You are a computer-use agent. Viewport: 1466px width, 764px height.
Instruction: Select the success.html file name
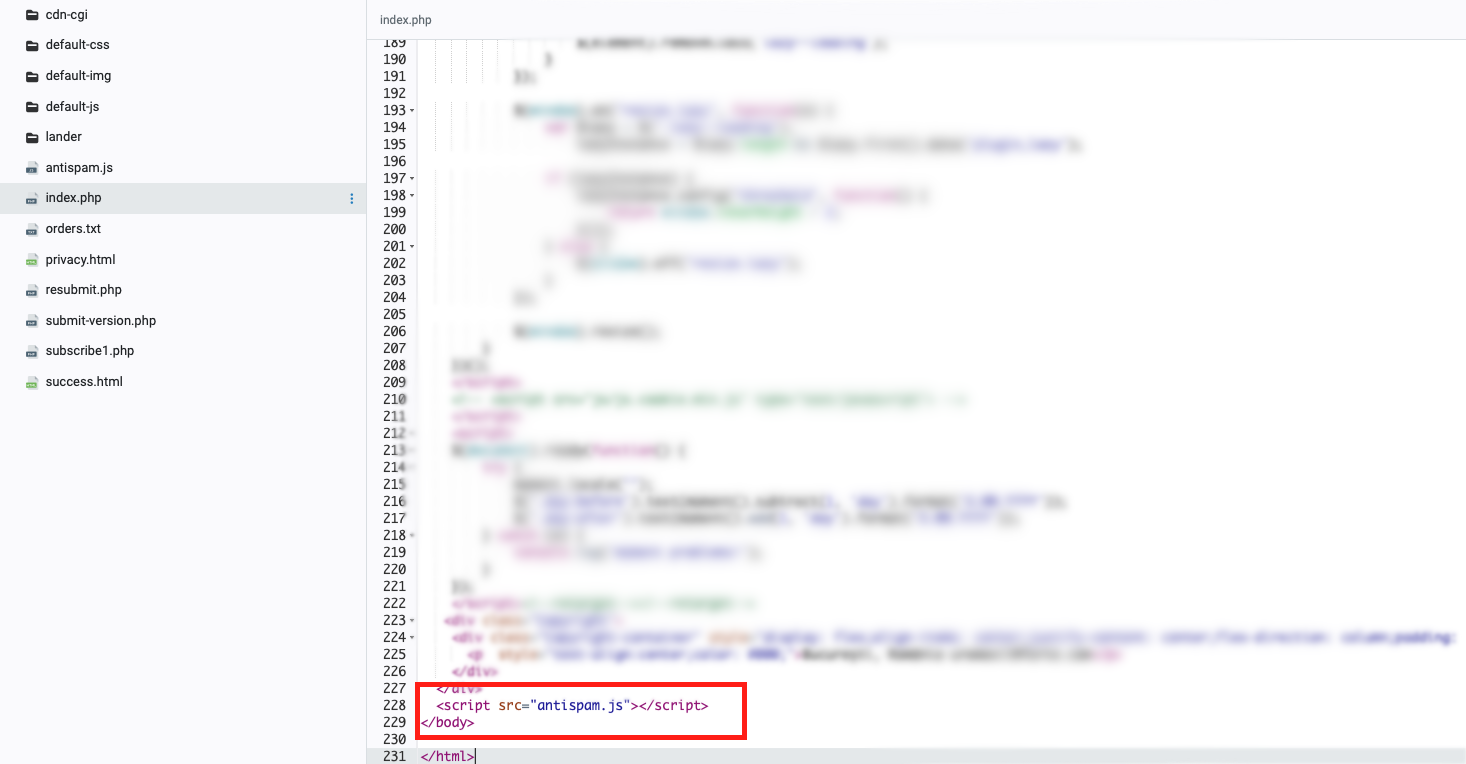point(84,382)
